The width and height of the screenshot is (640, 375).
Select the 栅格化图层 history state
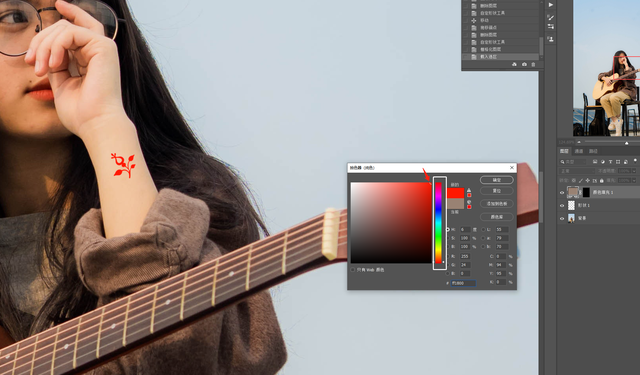pos(500,49)
